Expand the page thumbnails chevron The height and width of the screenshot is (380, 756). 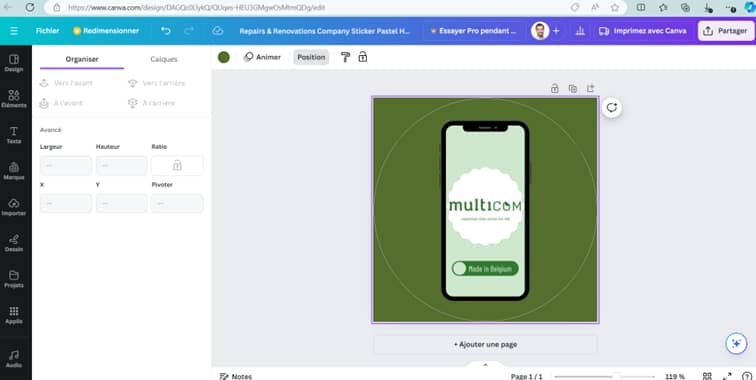(485, 365)
